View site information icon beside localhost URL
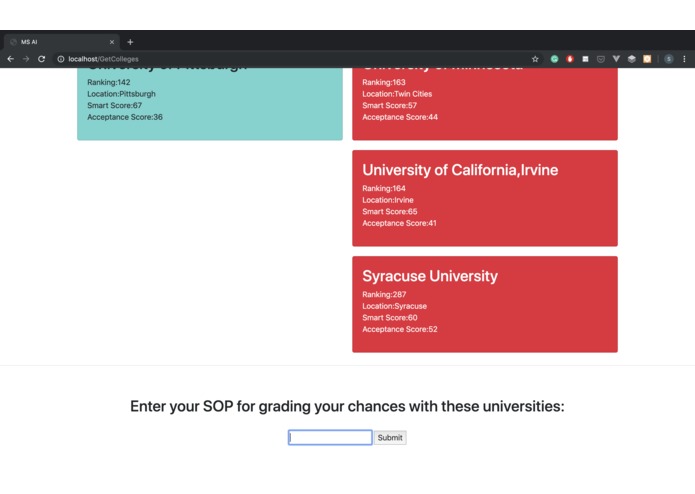Viewport: 695px width, 494px height. tap(61, 59)
